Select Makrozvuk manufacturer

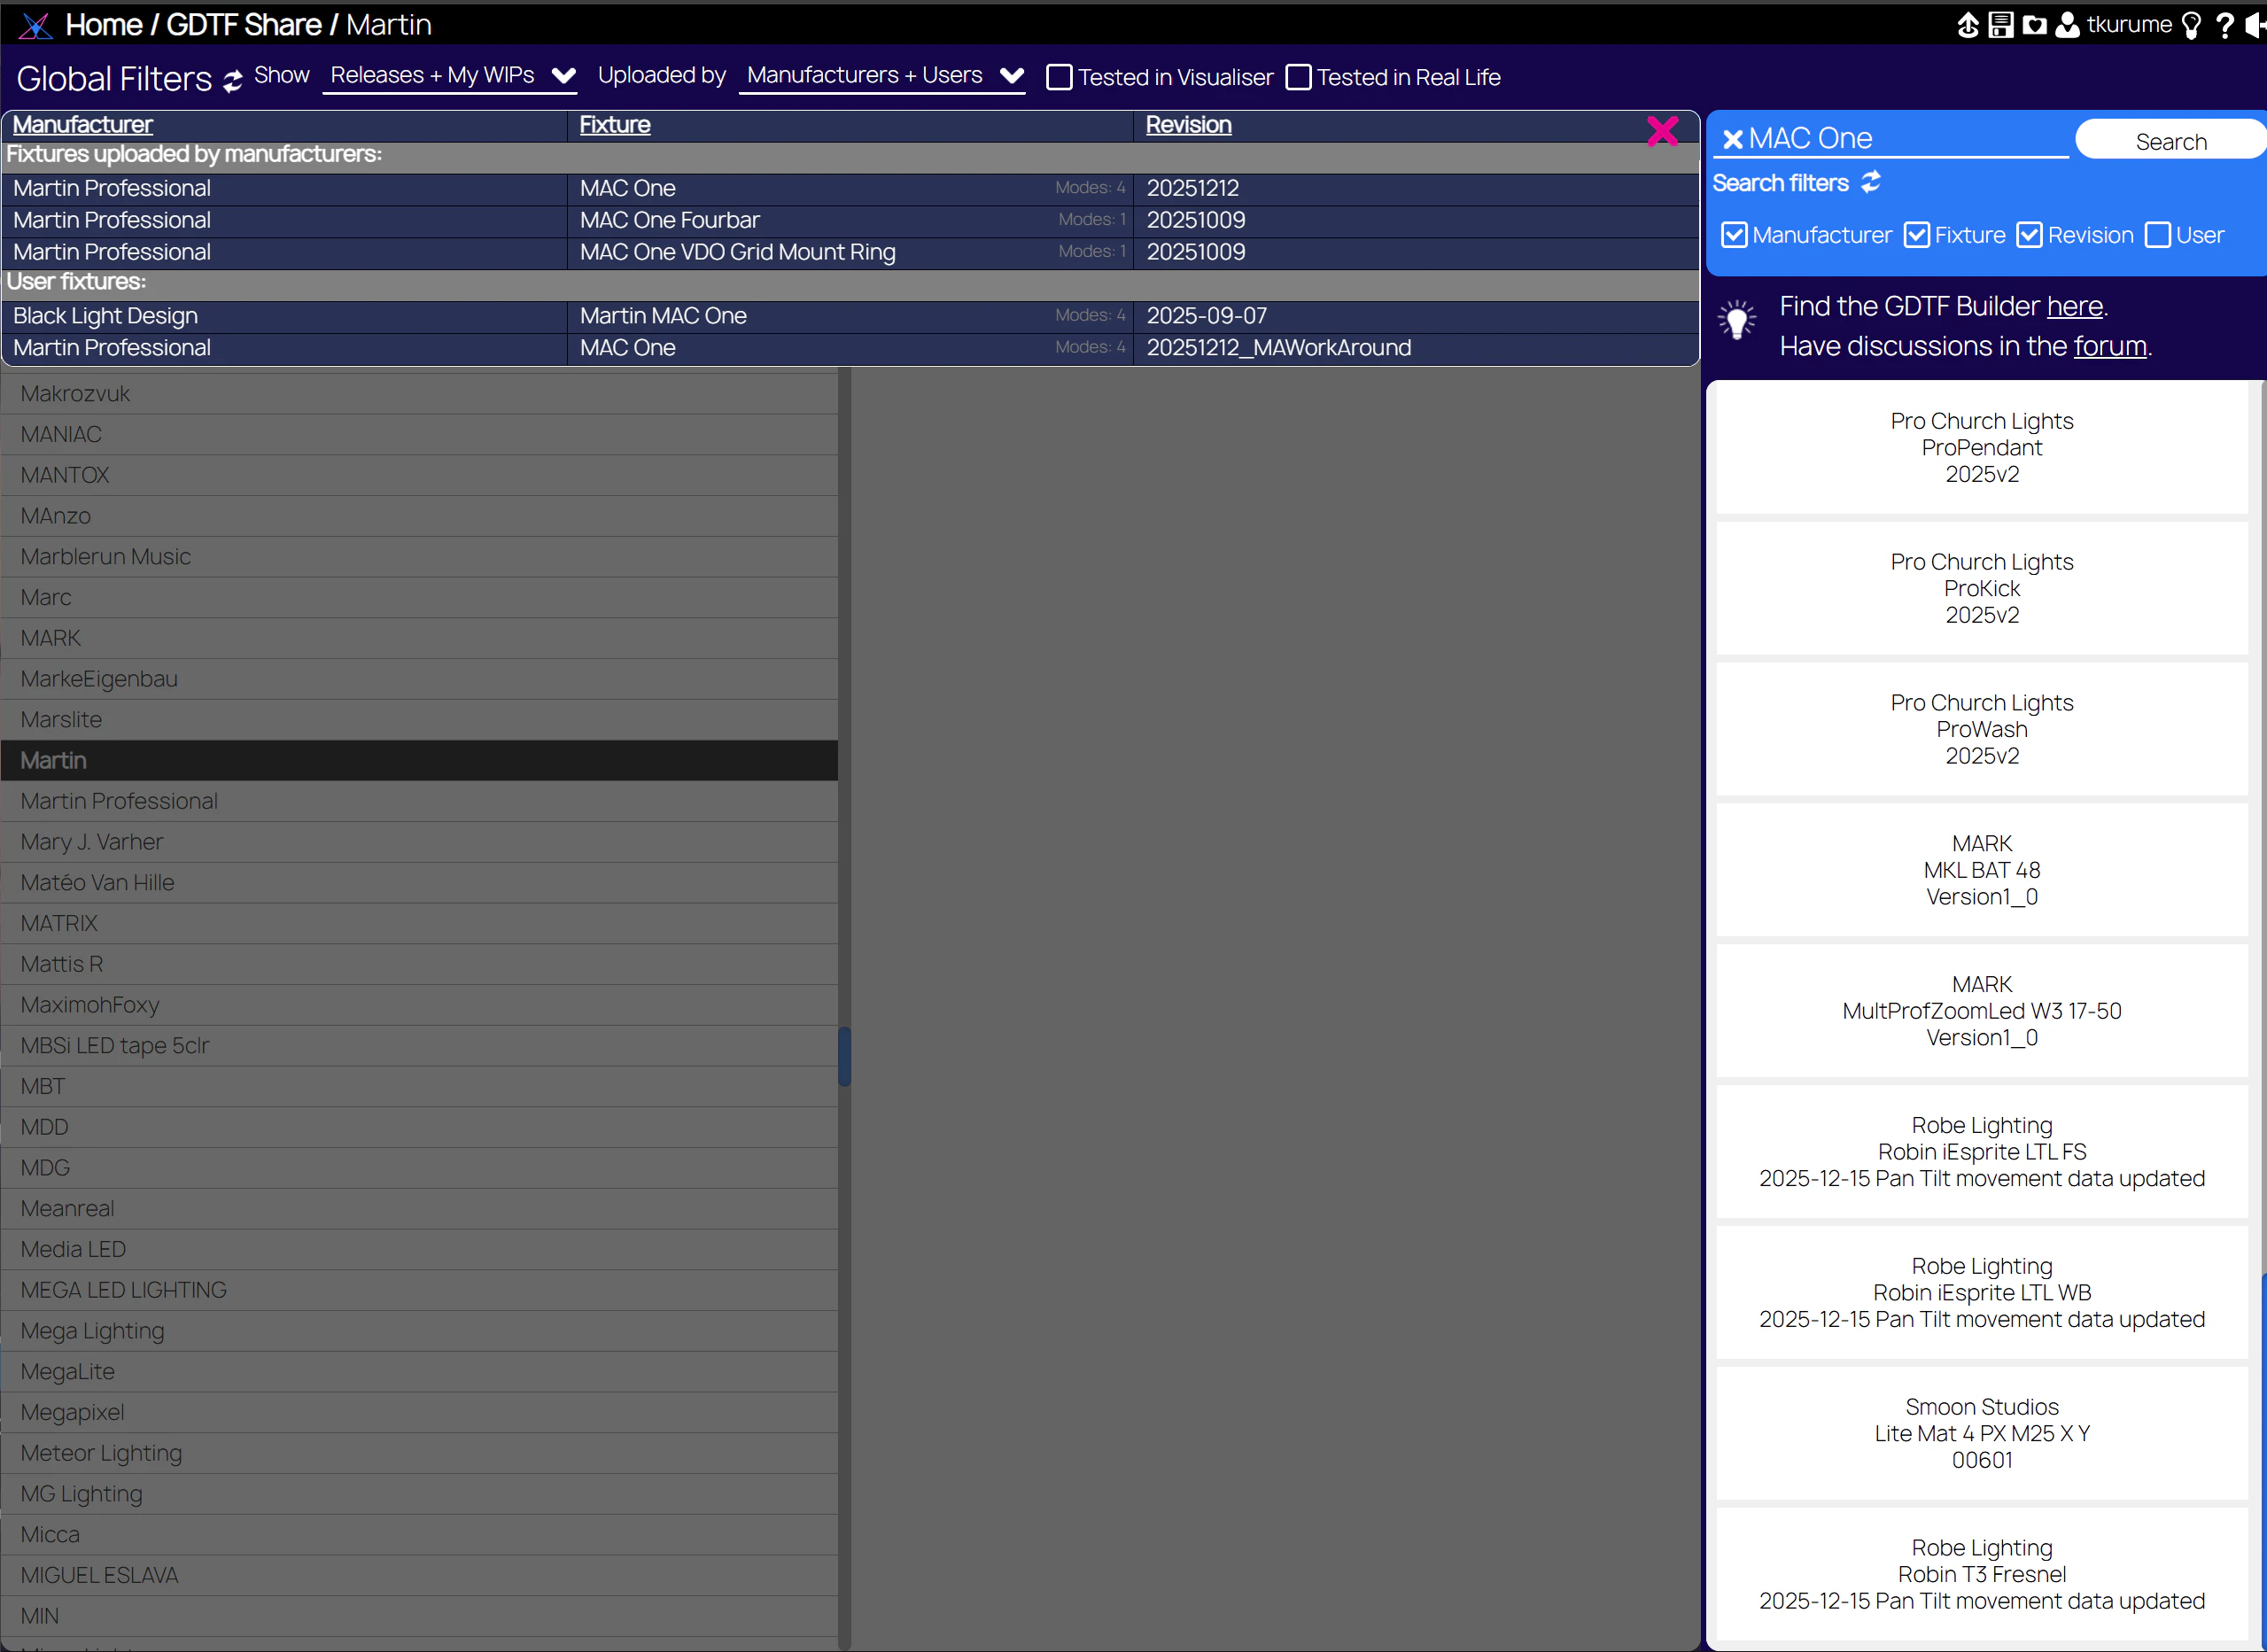click(419, 393)
